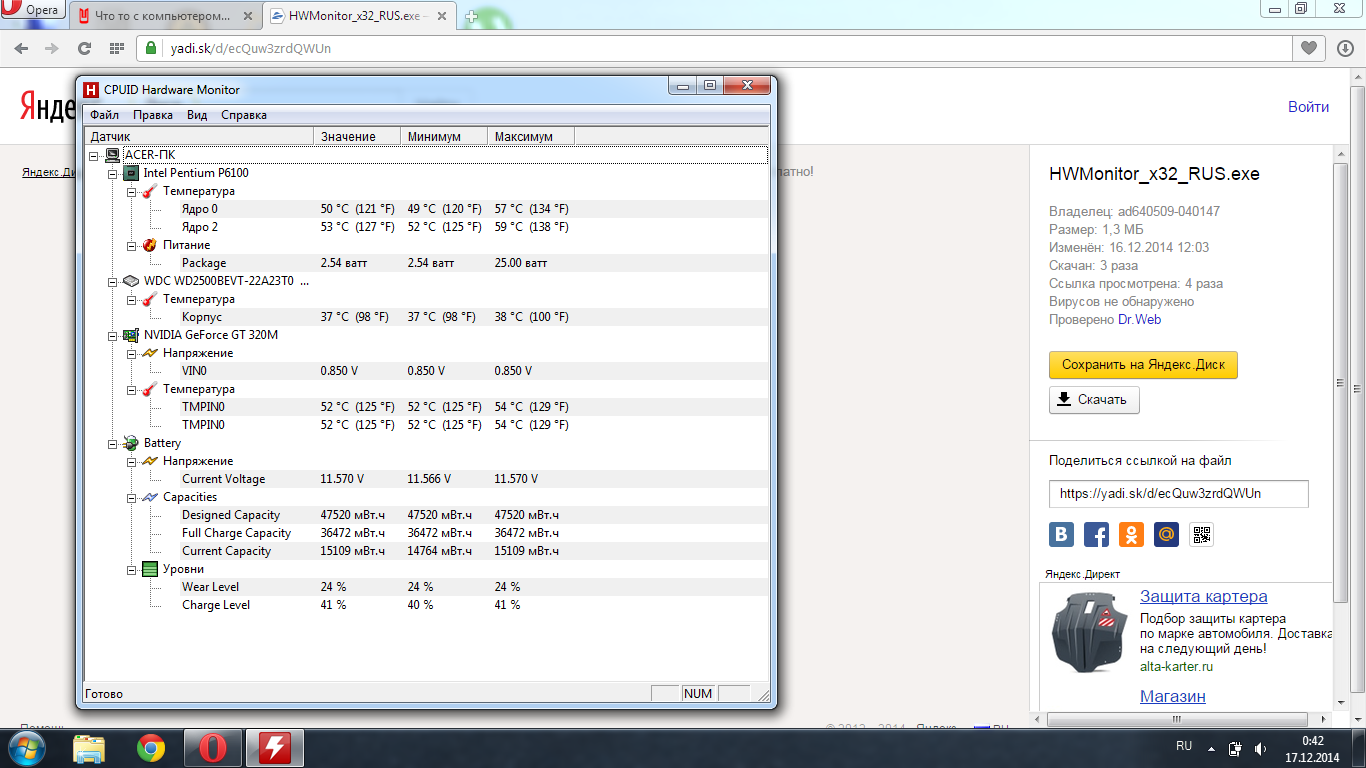Screen dimensions: 1366x768
Task: Click the voltage icon under NVIDIA Напряжение
Action: pos(150,353)
